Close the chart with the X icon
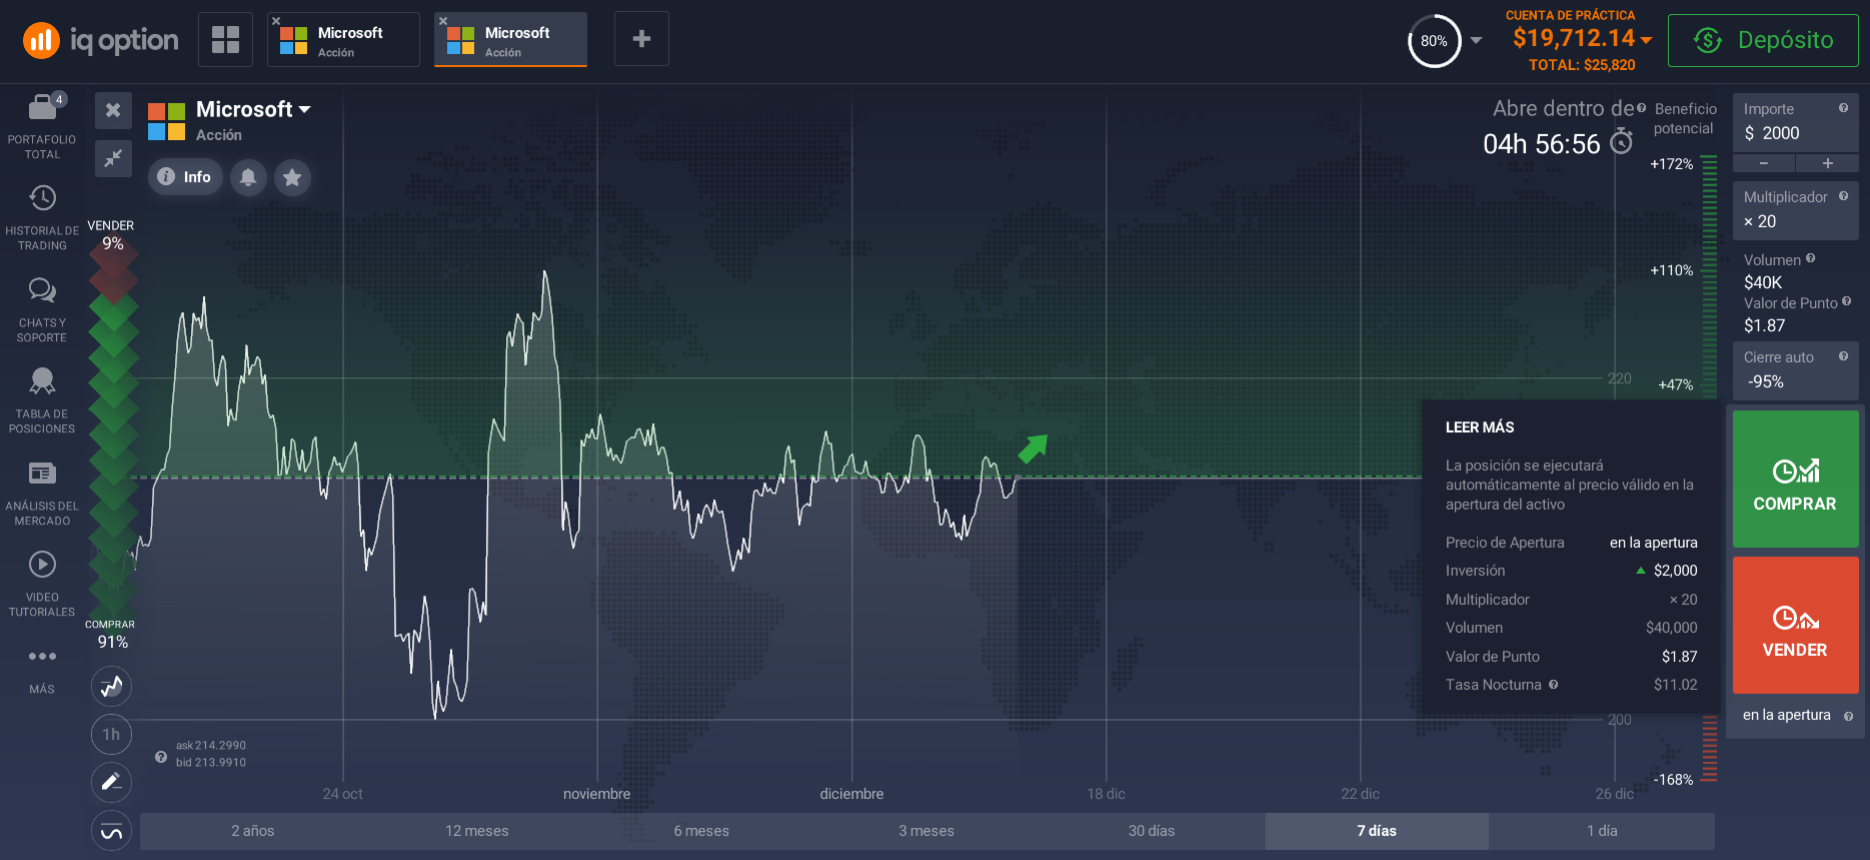The width and height of the screenshot is (1870, 860). point(113,110)
